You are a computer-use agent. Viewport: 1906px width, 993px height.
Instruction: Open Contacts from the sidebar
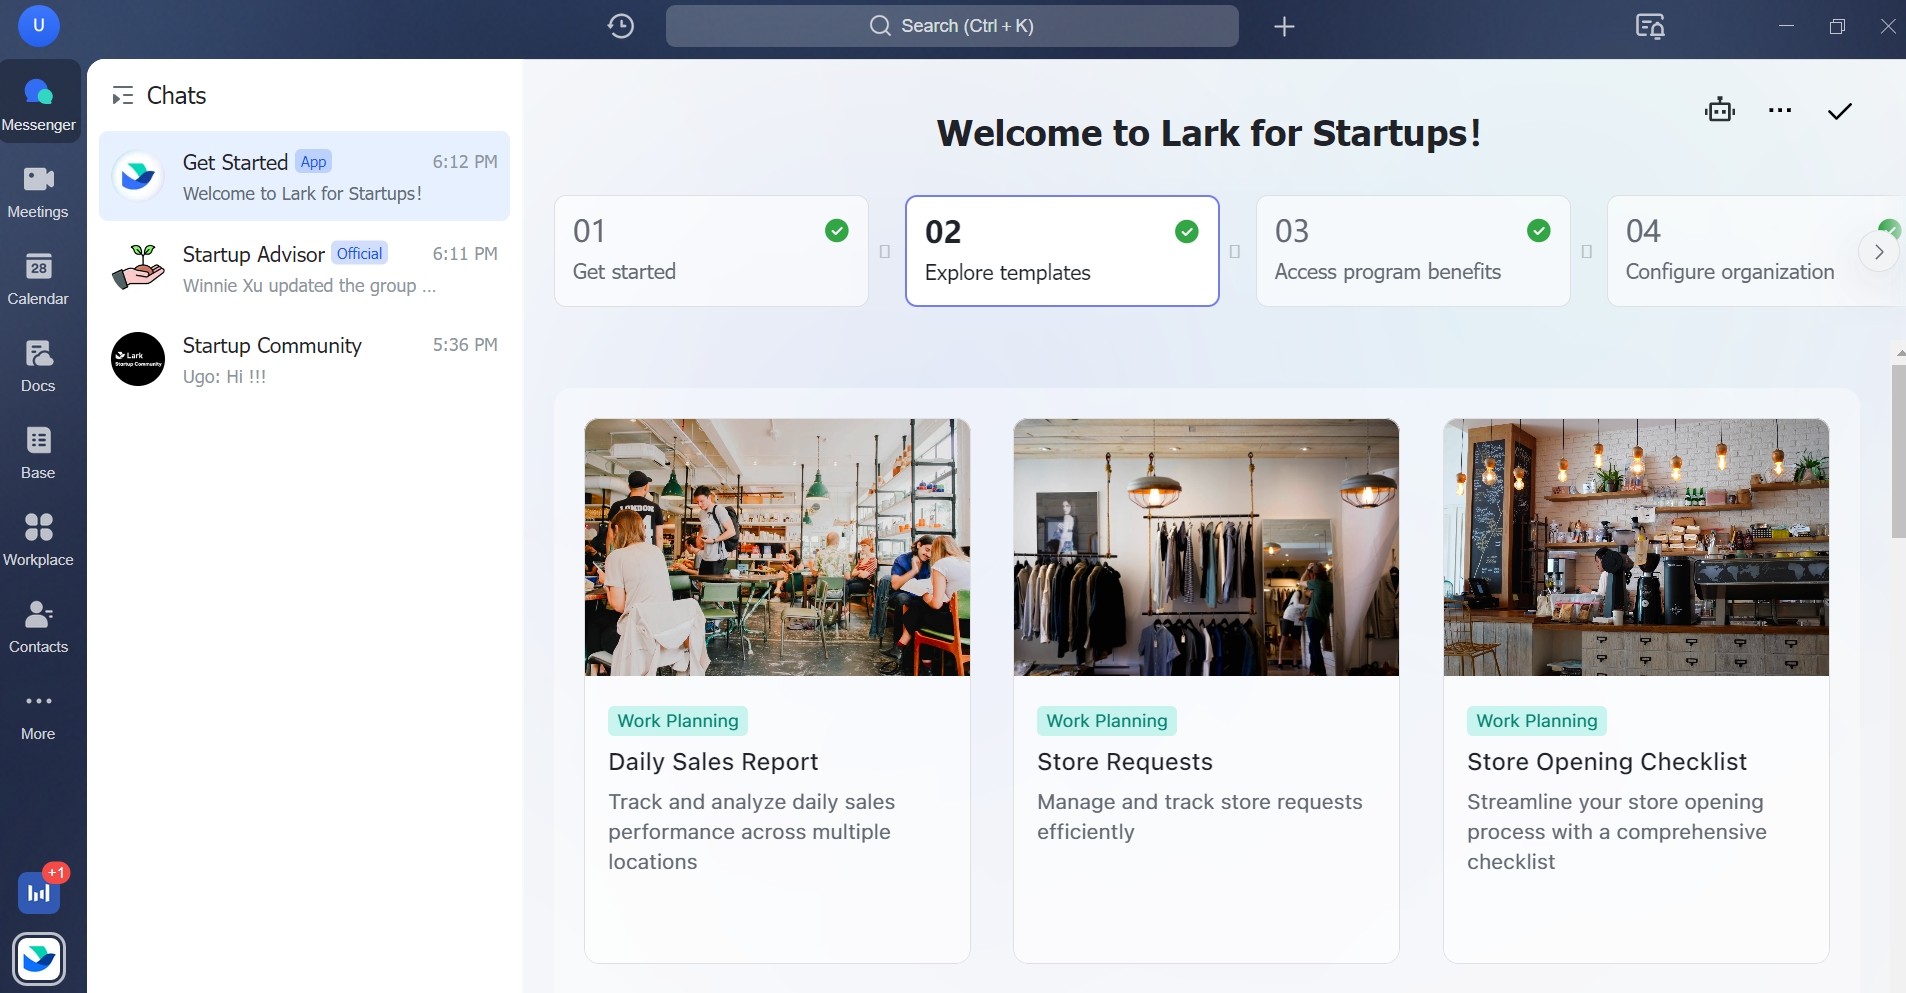(39, 626)
